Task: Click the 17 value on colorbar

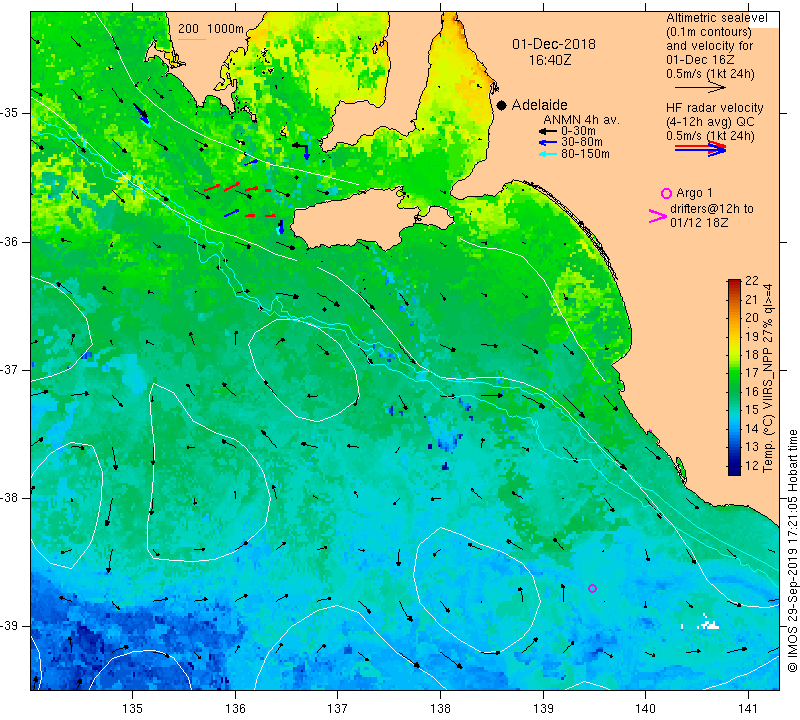Action: pos(752,373)
